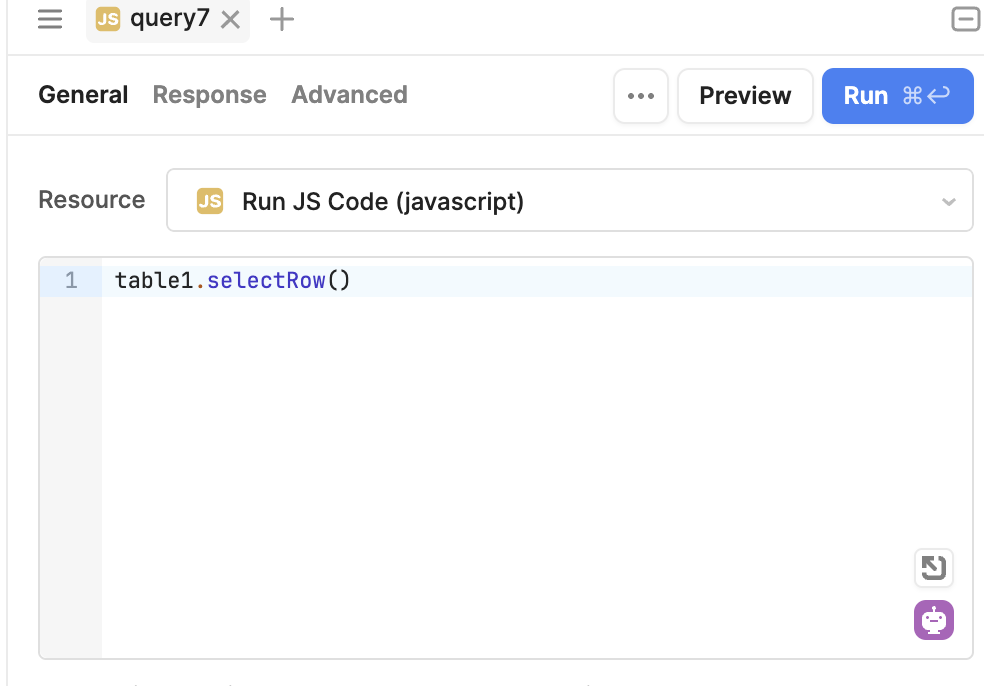Click the Resource dropdown chevron

click(948, 202)
